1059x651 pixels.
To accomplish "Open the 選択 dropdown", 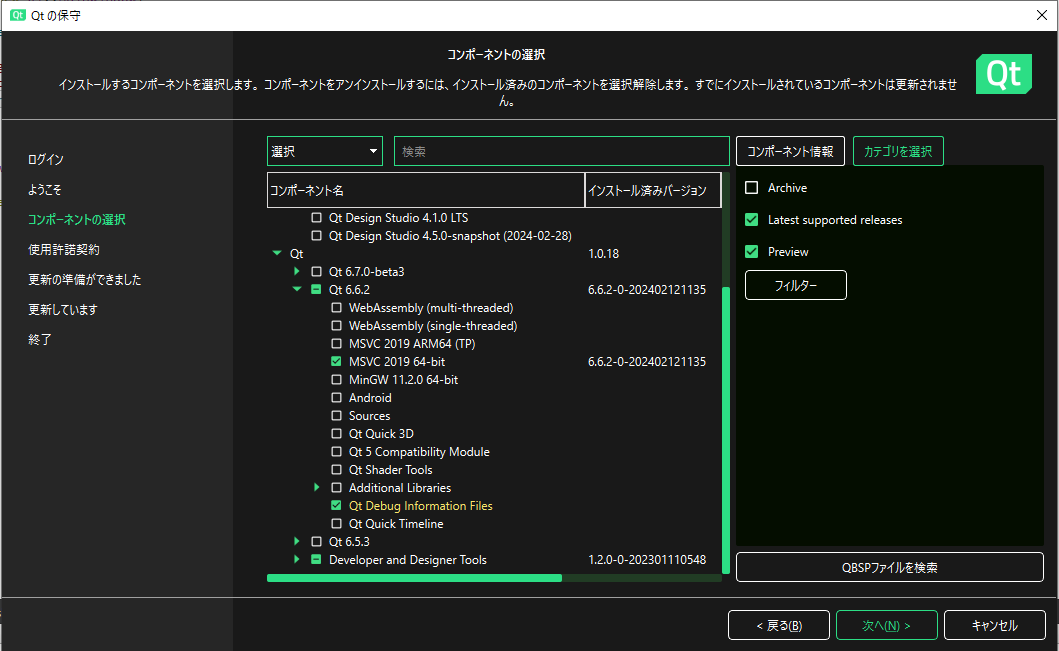I will (x=325, y=151).
